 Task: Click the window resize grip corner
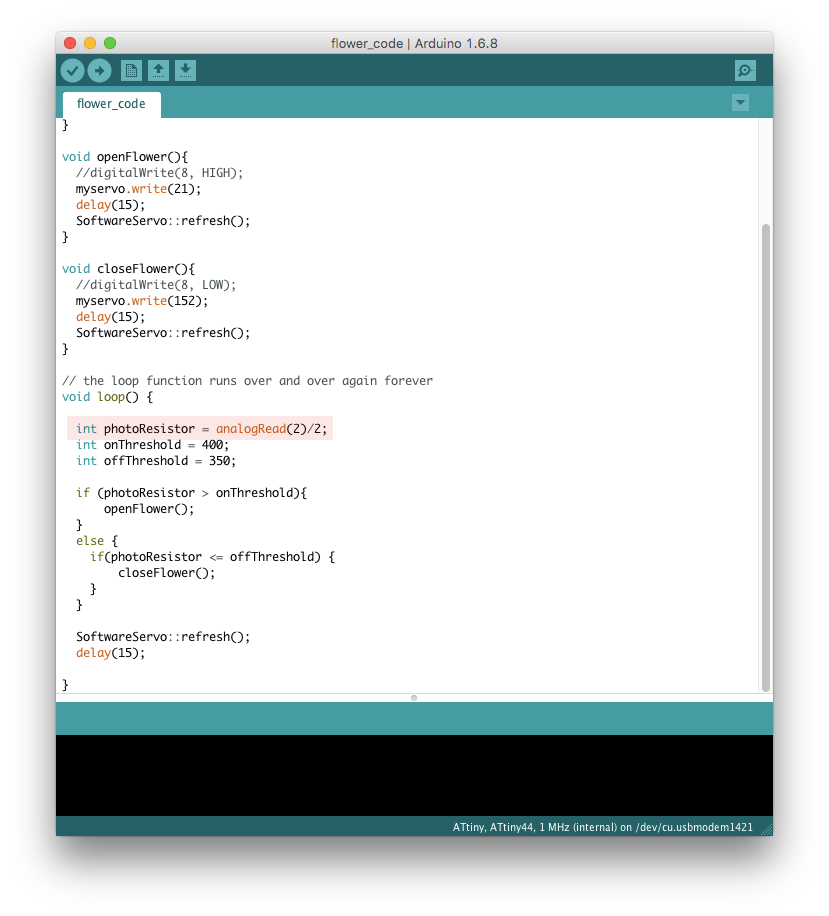pyautogui.click(x=767, y=830)
